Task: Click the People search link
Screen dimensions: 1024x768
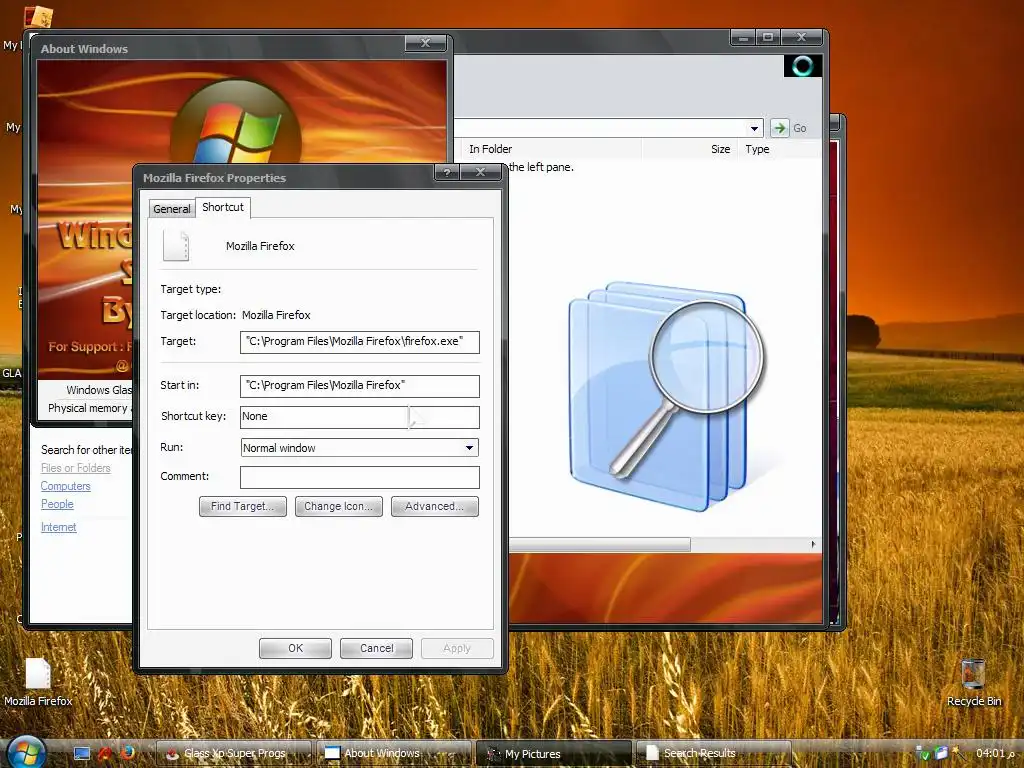Action: [x=57, y=504]
